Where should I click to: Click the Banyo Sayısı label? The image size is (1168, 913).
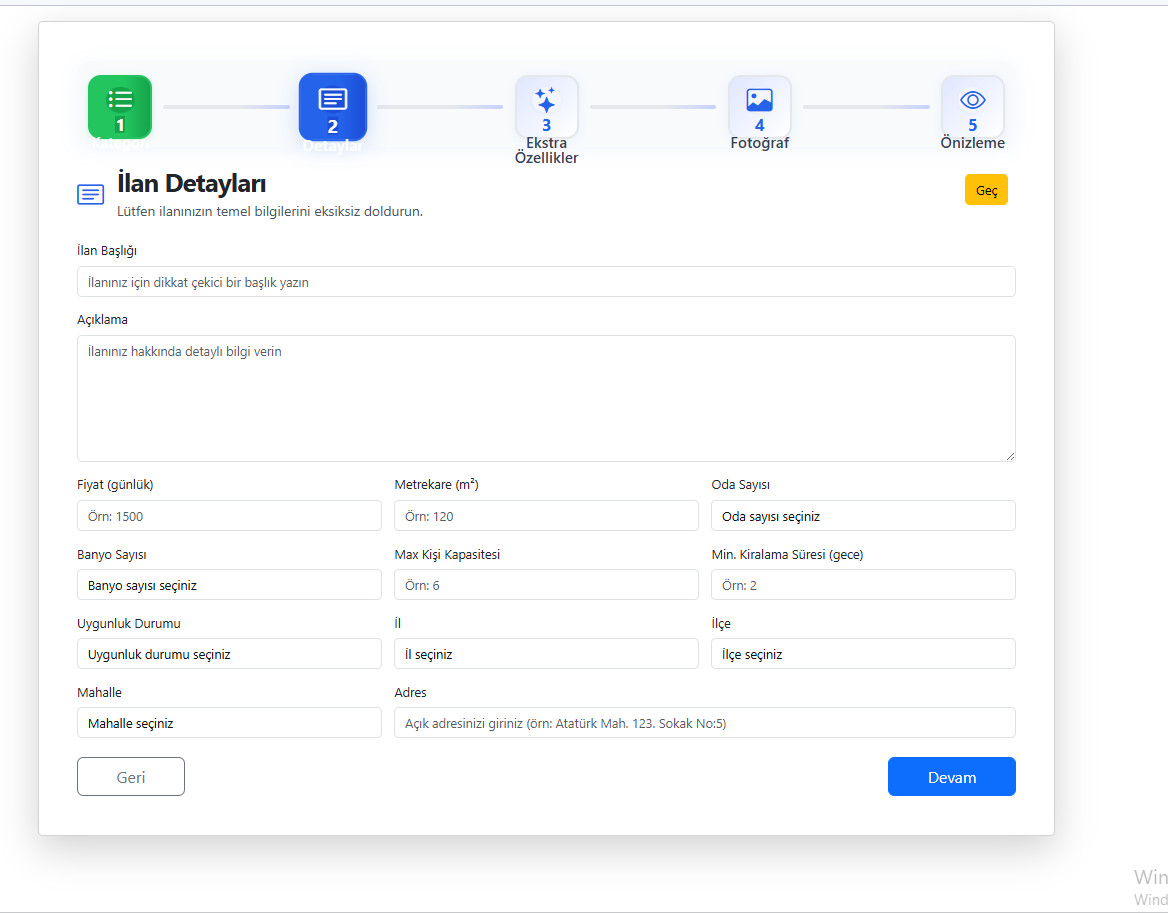[112, 555]
